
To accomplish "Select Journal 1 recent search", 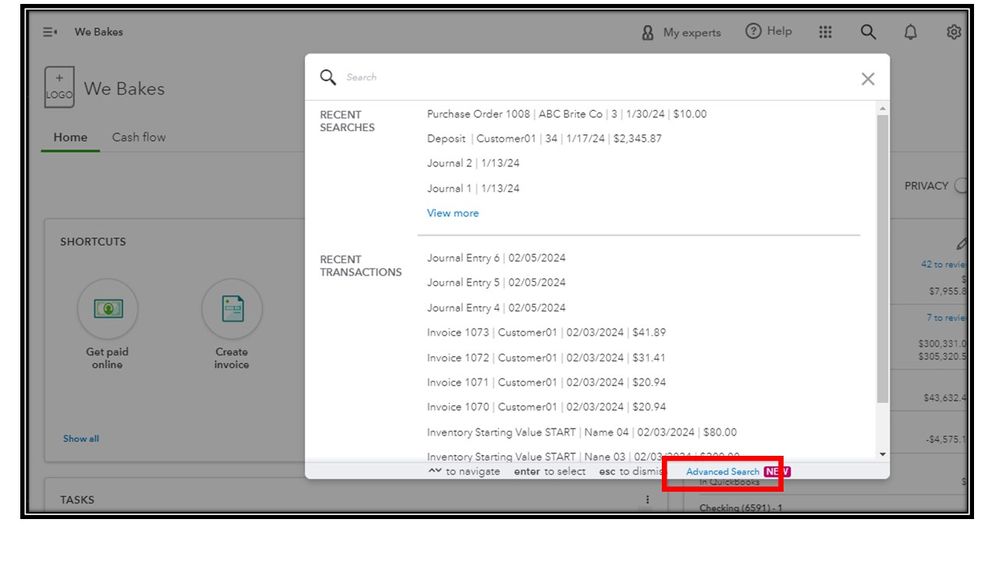I will (x=473, y=189).
